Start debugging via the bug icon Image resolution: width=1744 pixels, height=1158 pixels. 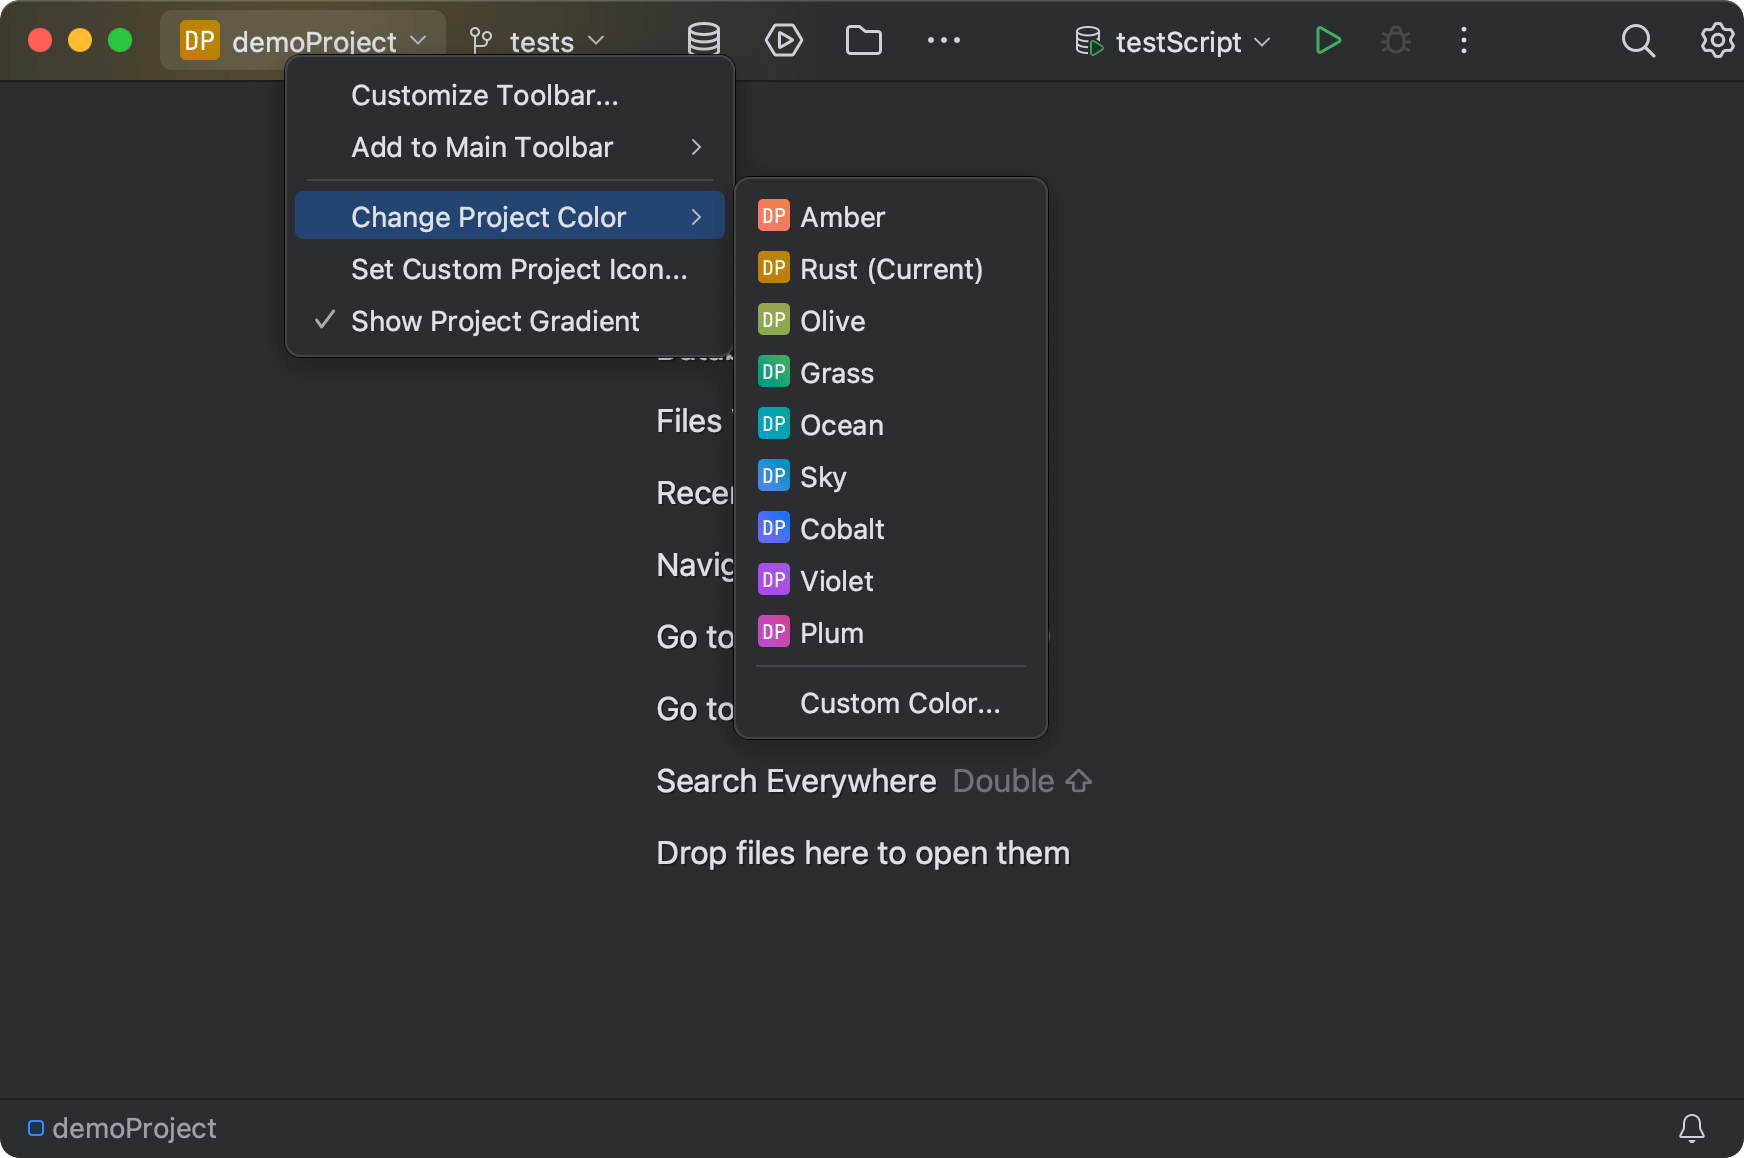pos(1395,40)
